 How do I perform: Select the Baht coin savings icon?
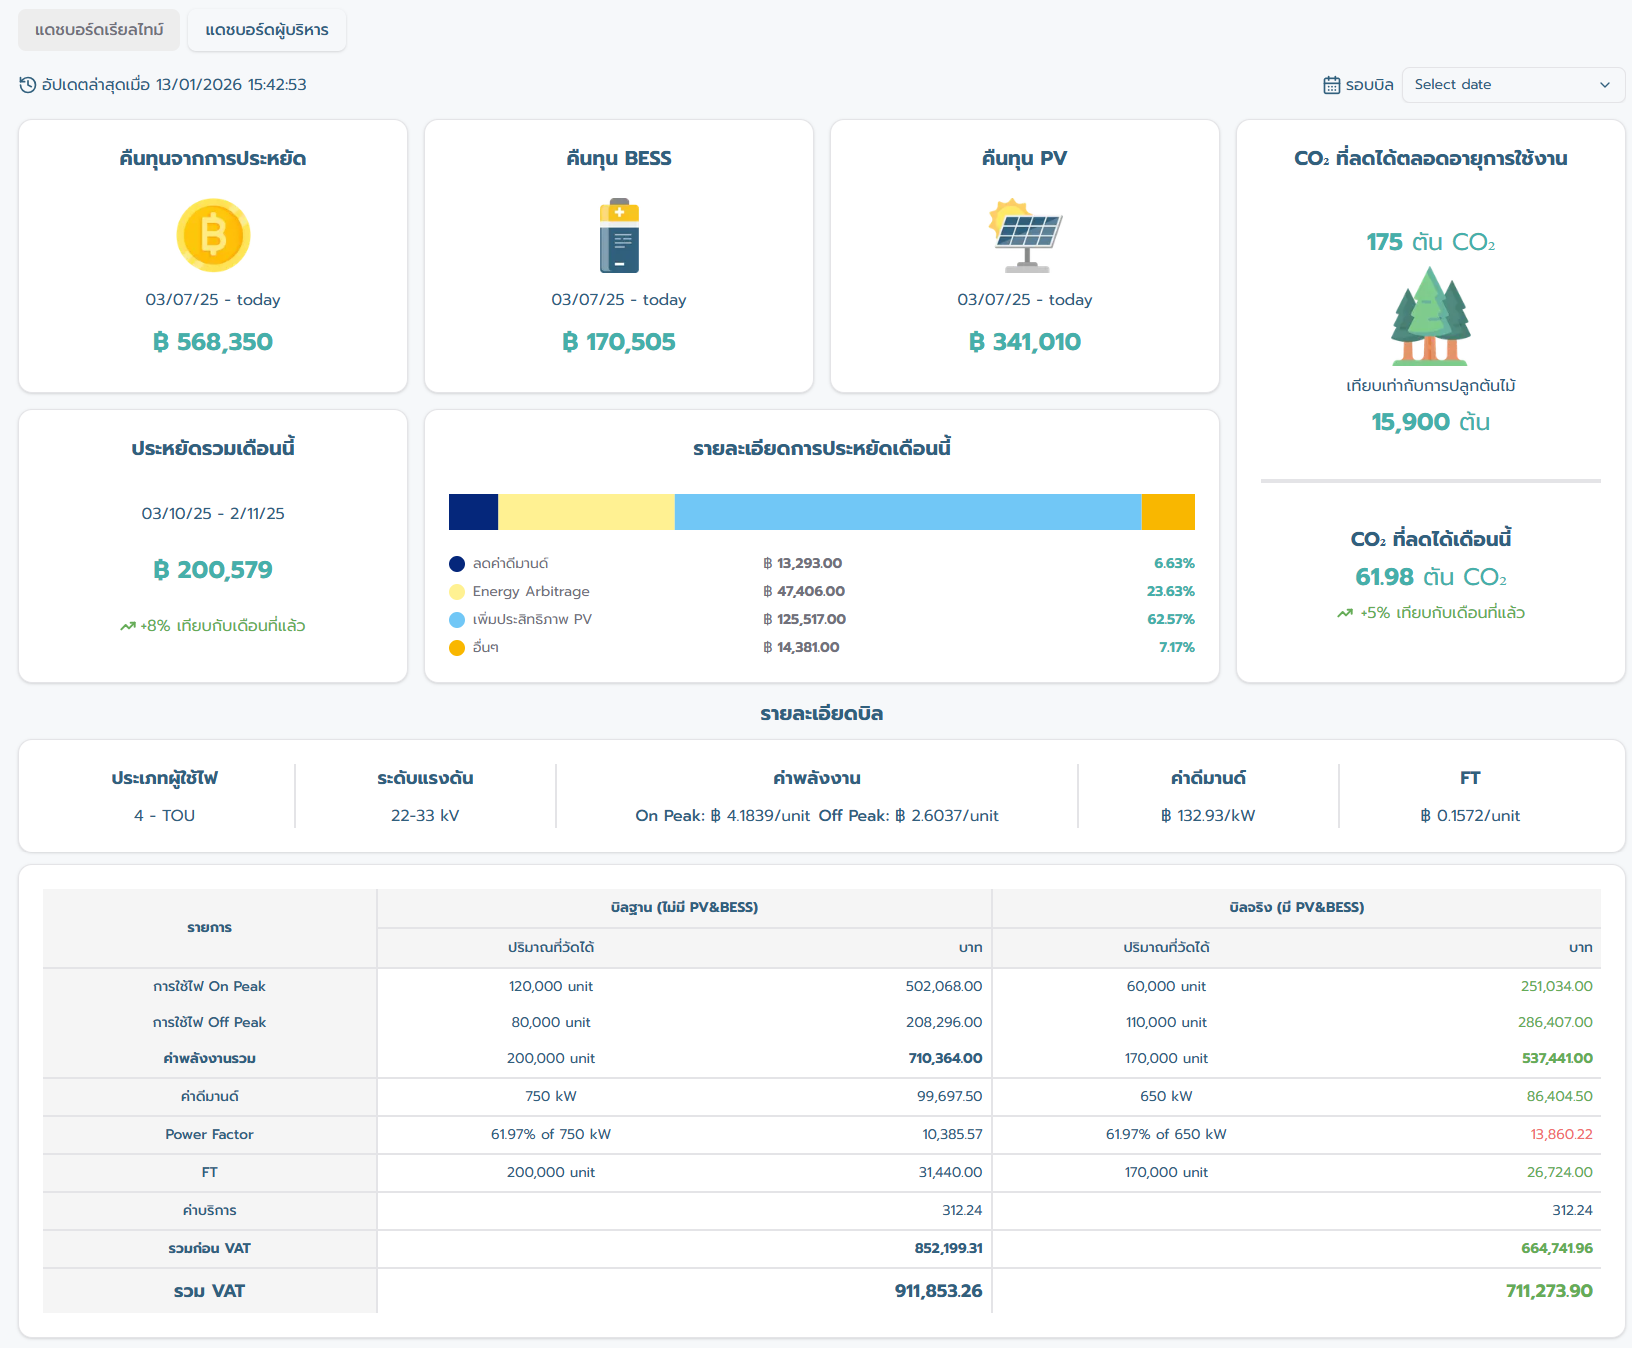(x=212, y=235)
